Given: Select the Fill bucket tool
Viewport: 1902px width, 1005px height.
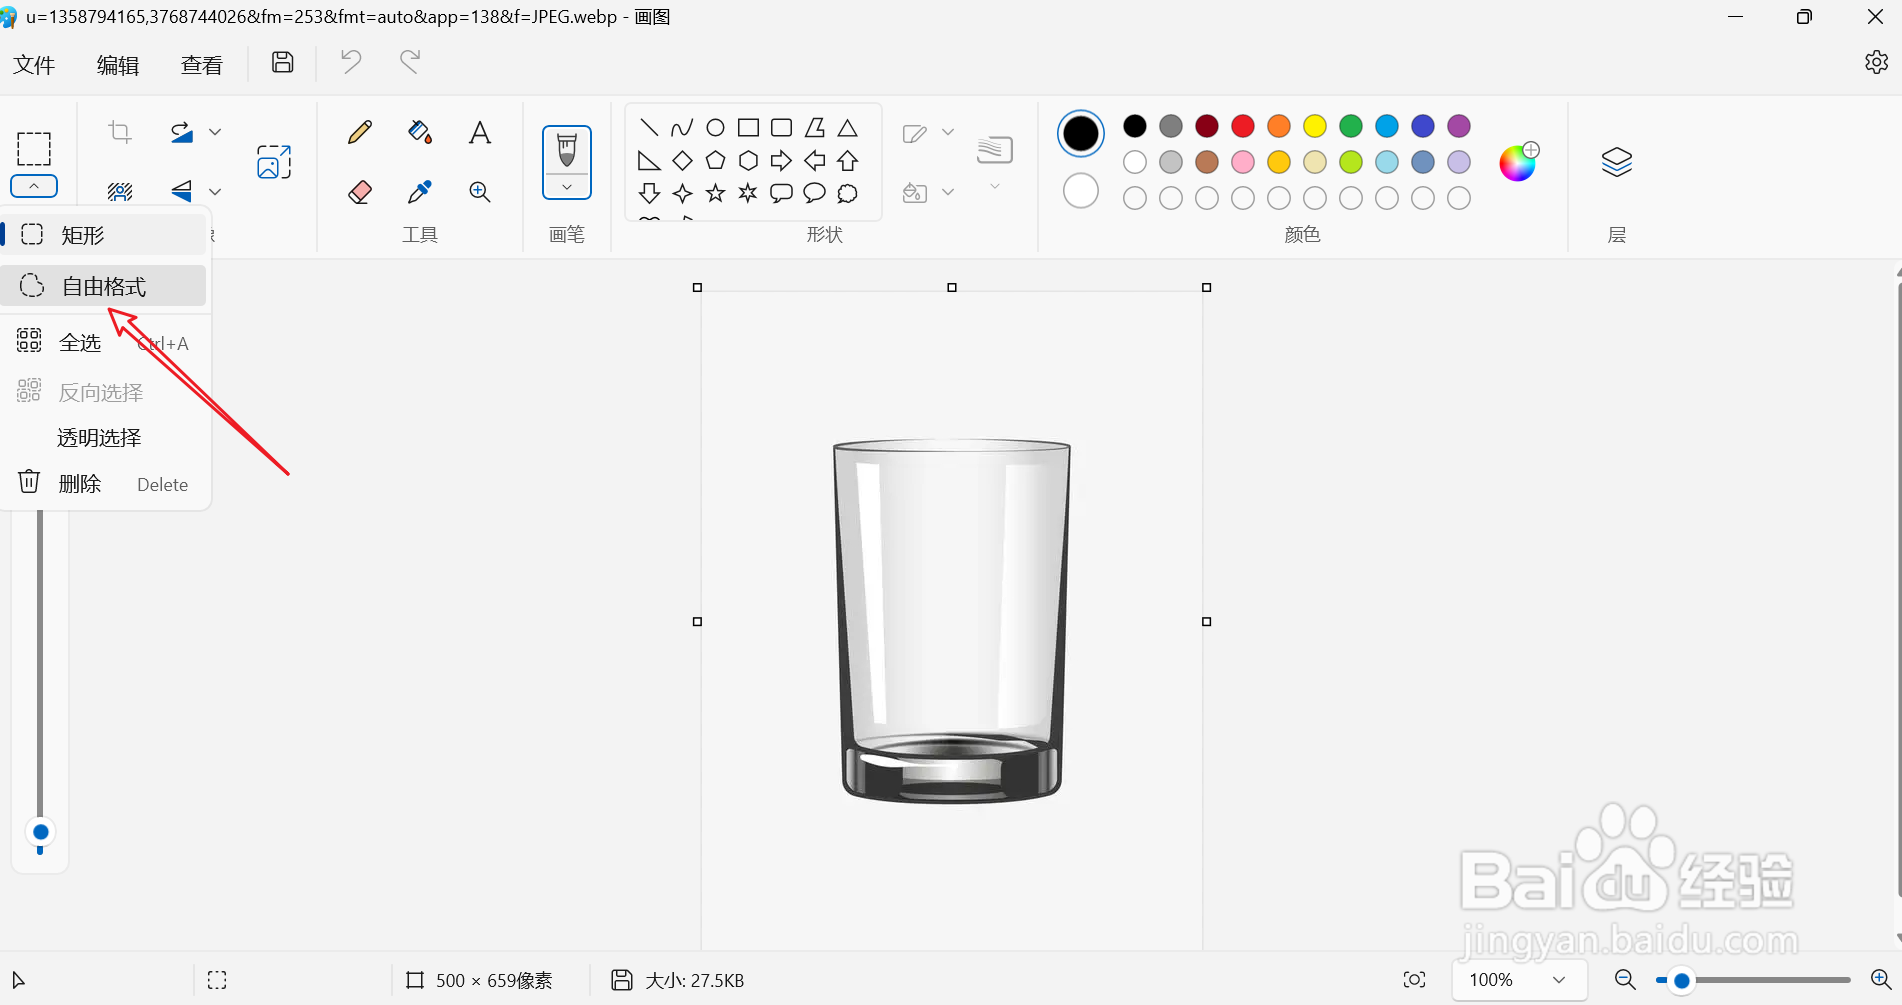Looking at the screenshot, I should 420,132.
